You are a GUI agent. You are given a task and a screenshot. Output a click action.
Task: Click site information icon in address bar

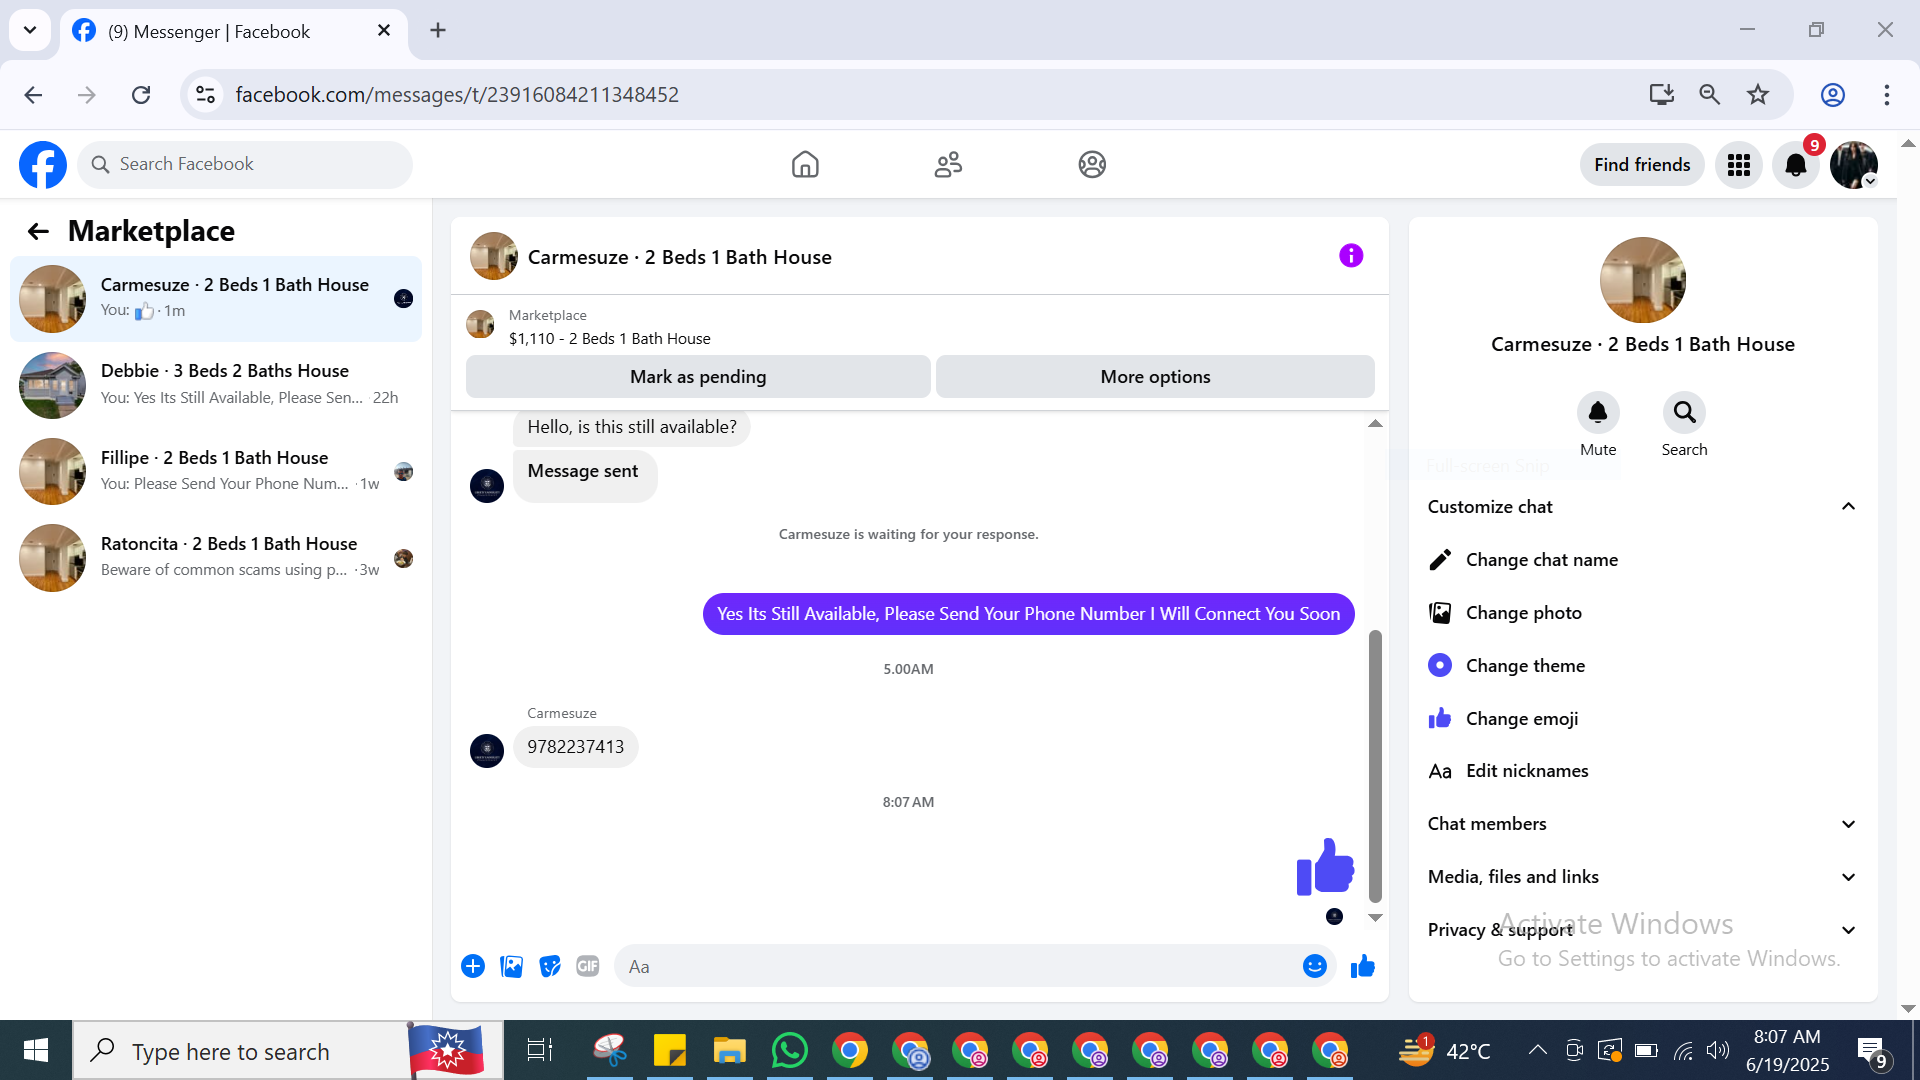click(205, 95)
